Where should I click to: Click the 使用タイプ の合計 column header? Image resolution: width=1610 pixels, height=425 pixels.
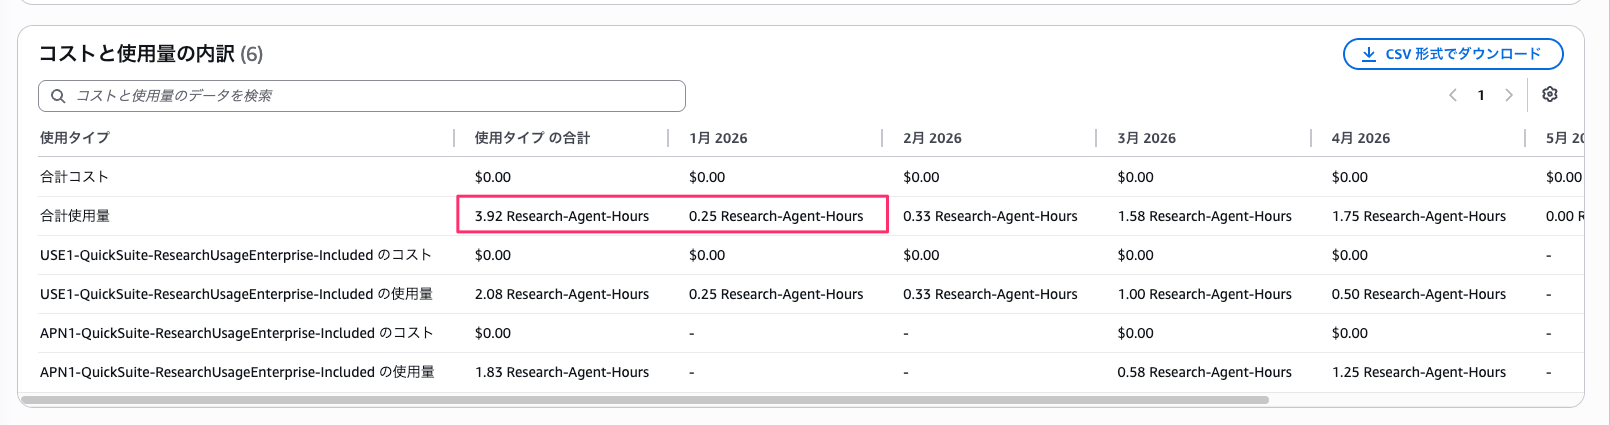click(x=532, y=138)
